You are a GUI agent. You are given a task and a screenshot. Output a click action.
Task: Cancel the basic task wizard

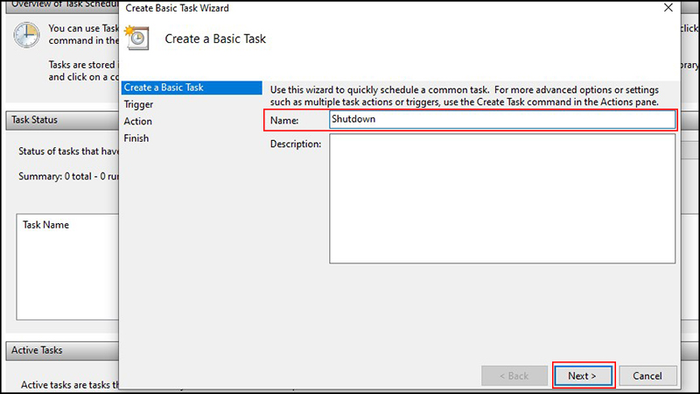pos(647,376)
